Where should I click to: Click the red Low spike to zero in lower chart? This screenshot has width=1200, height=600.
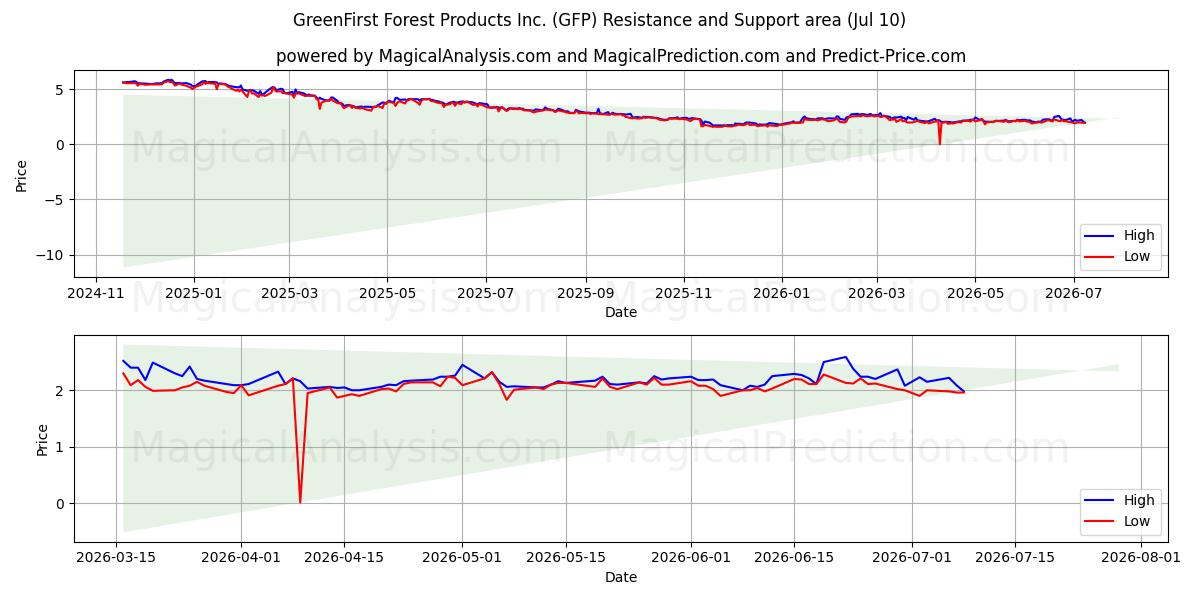click(x=300, y=500)
